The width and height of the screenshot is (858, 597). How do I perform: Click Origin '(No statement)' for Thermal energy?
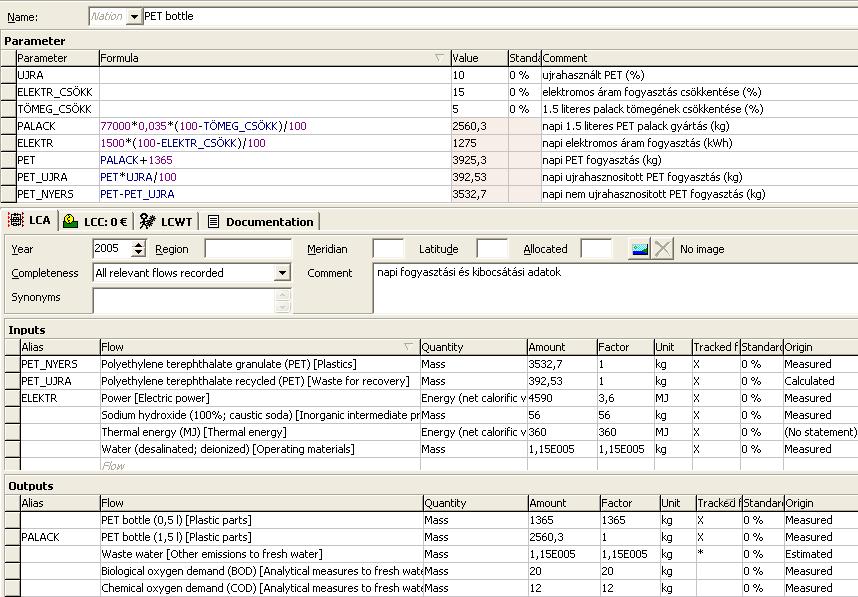pyautogui.click(x=820, y=432)
